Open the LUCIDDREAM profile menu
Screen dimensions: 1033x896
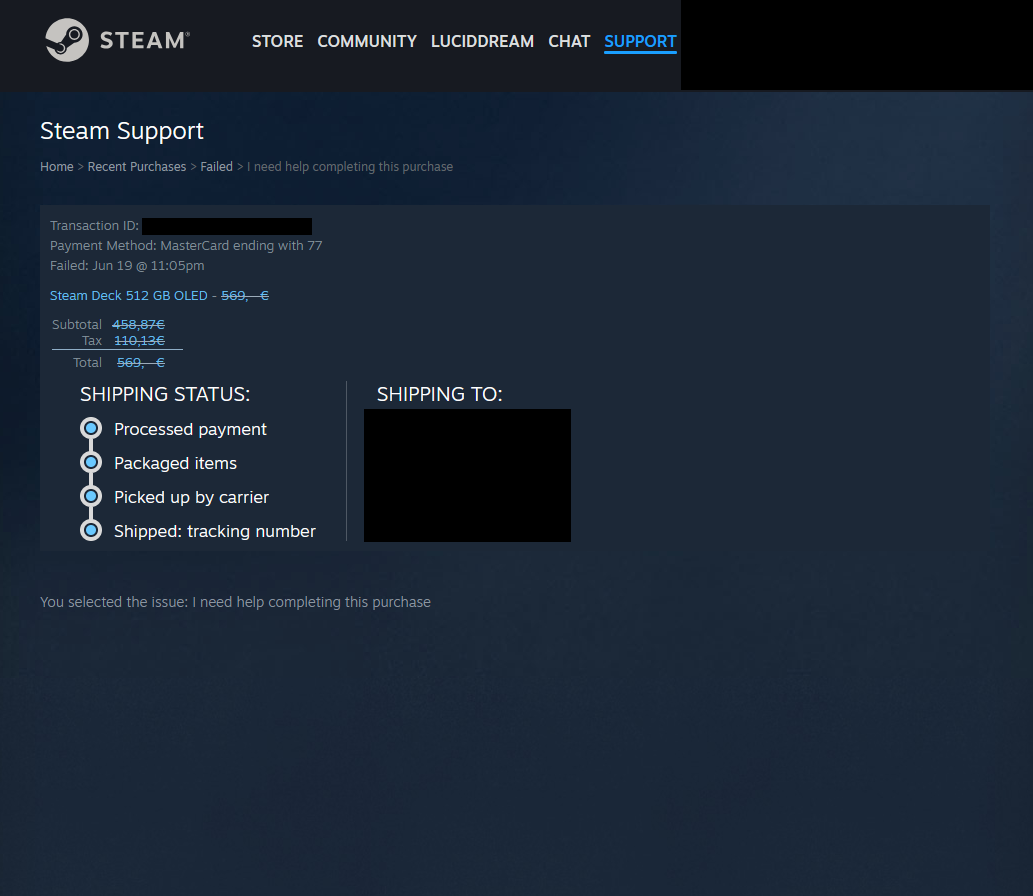(x=482, y=42)
